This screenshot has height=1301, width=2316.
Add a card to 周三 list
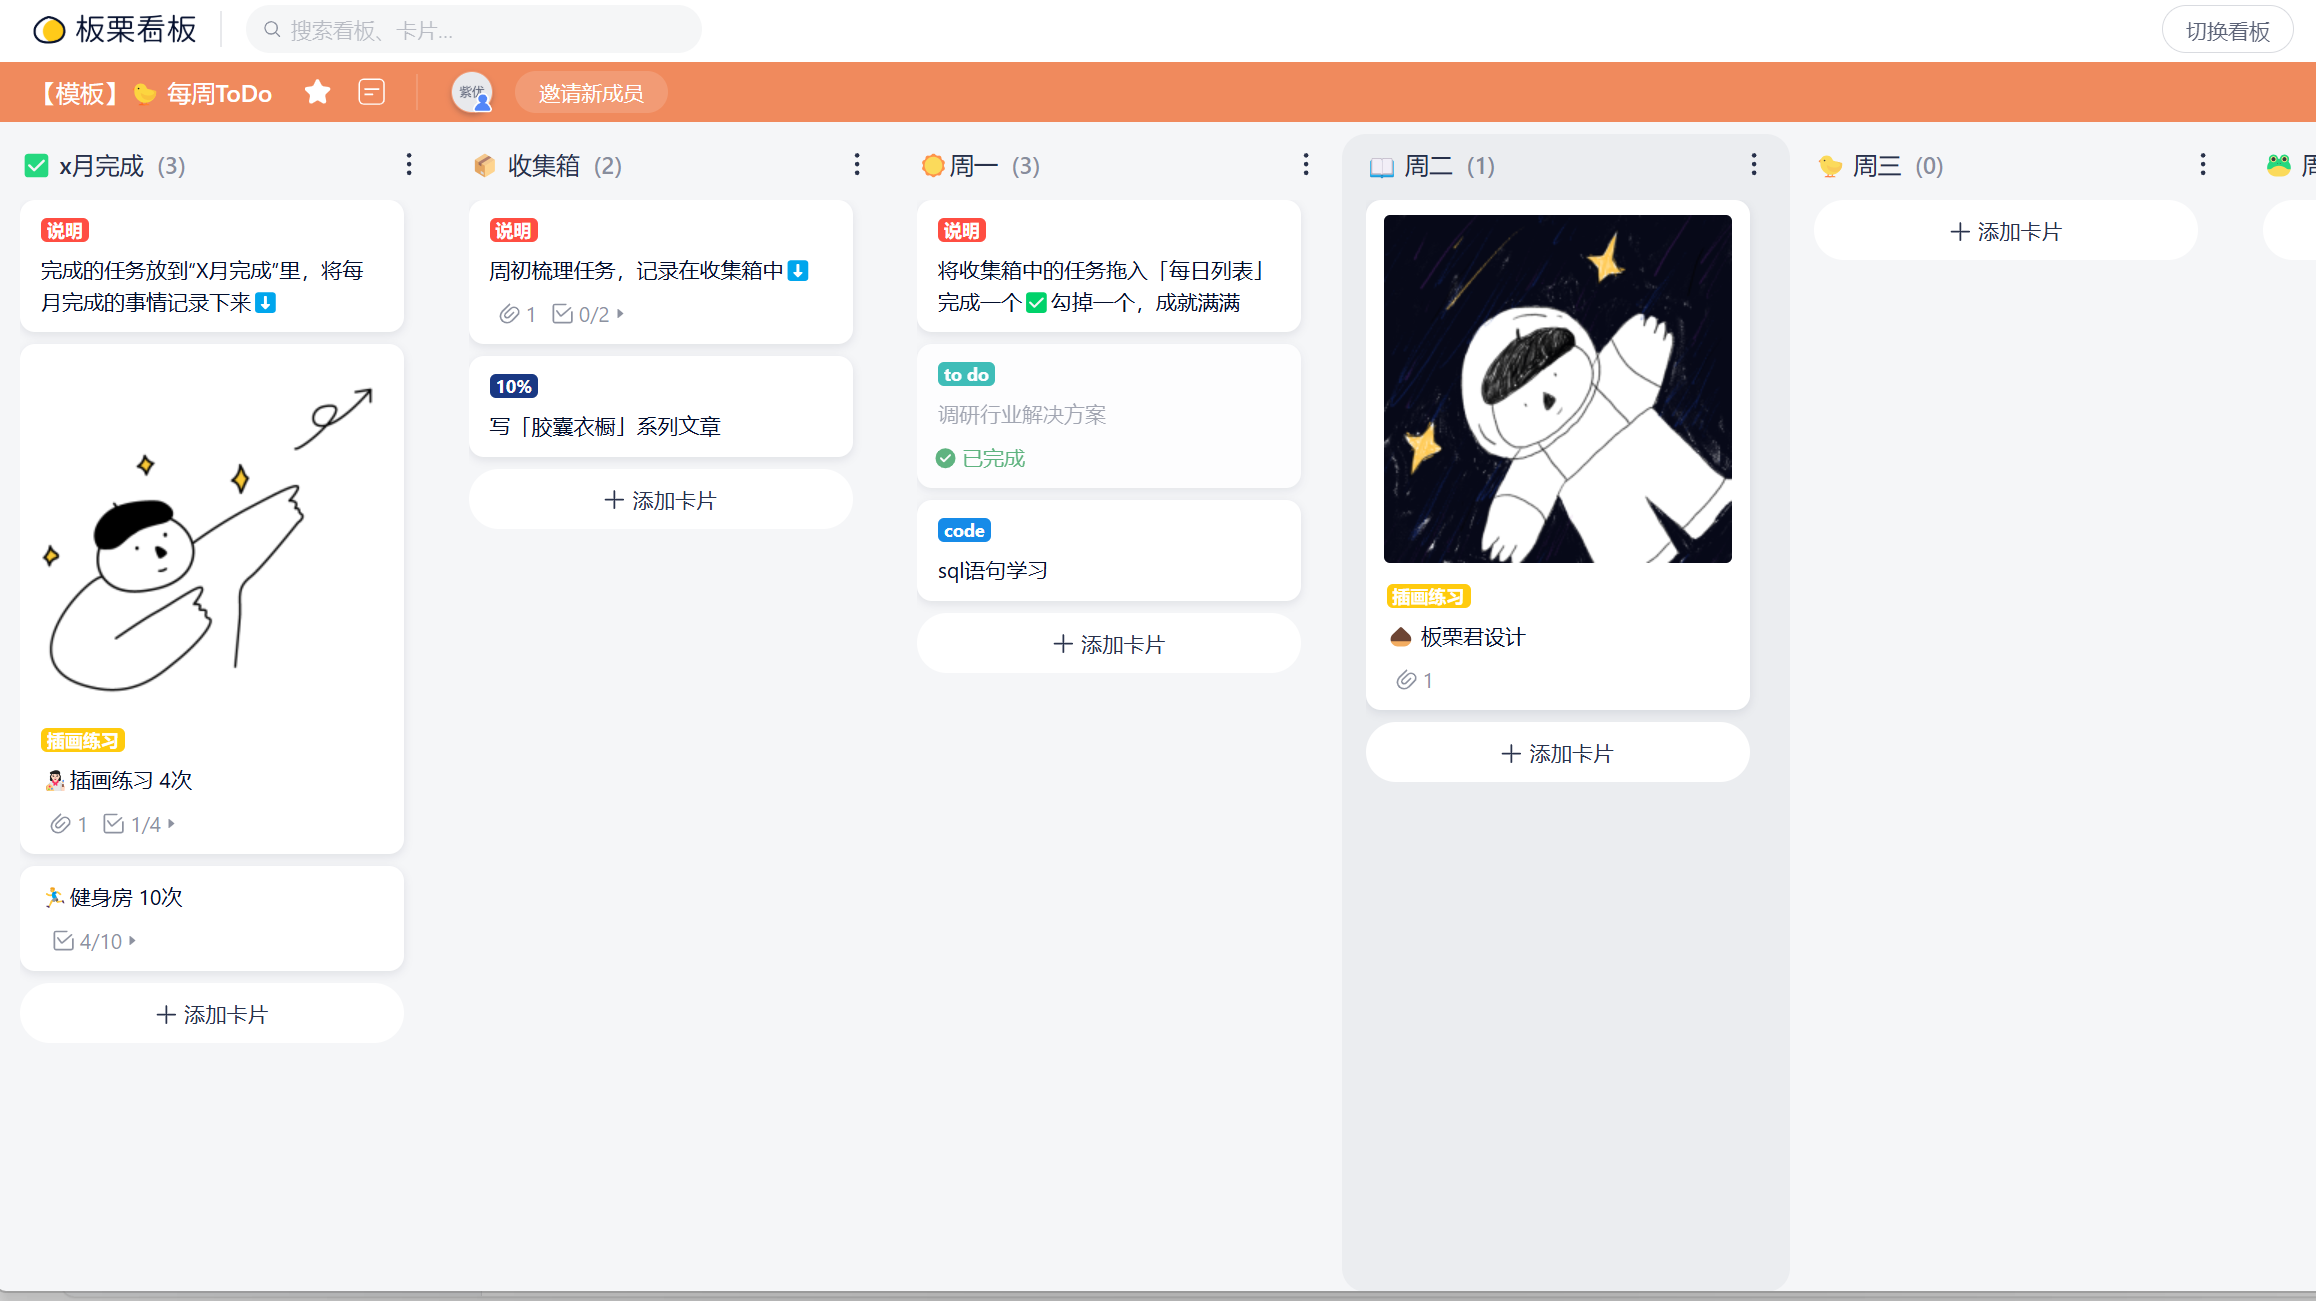point(2005,232)
